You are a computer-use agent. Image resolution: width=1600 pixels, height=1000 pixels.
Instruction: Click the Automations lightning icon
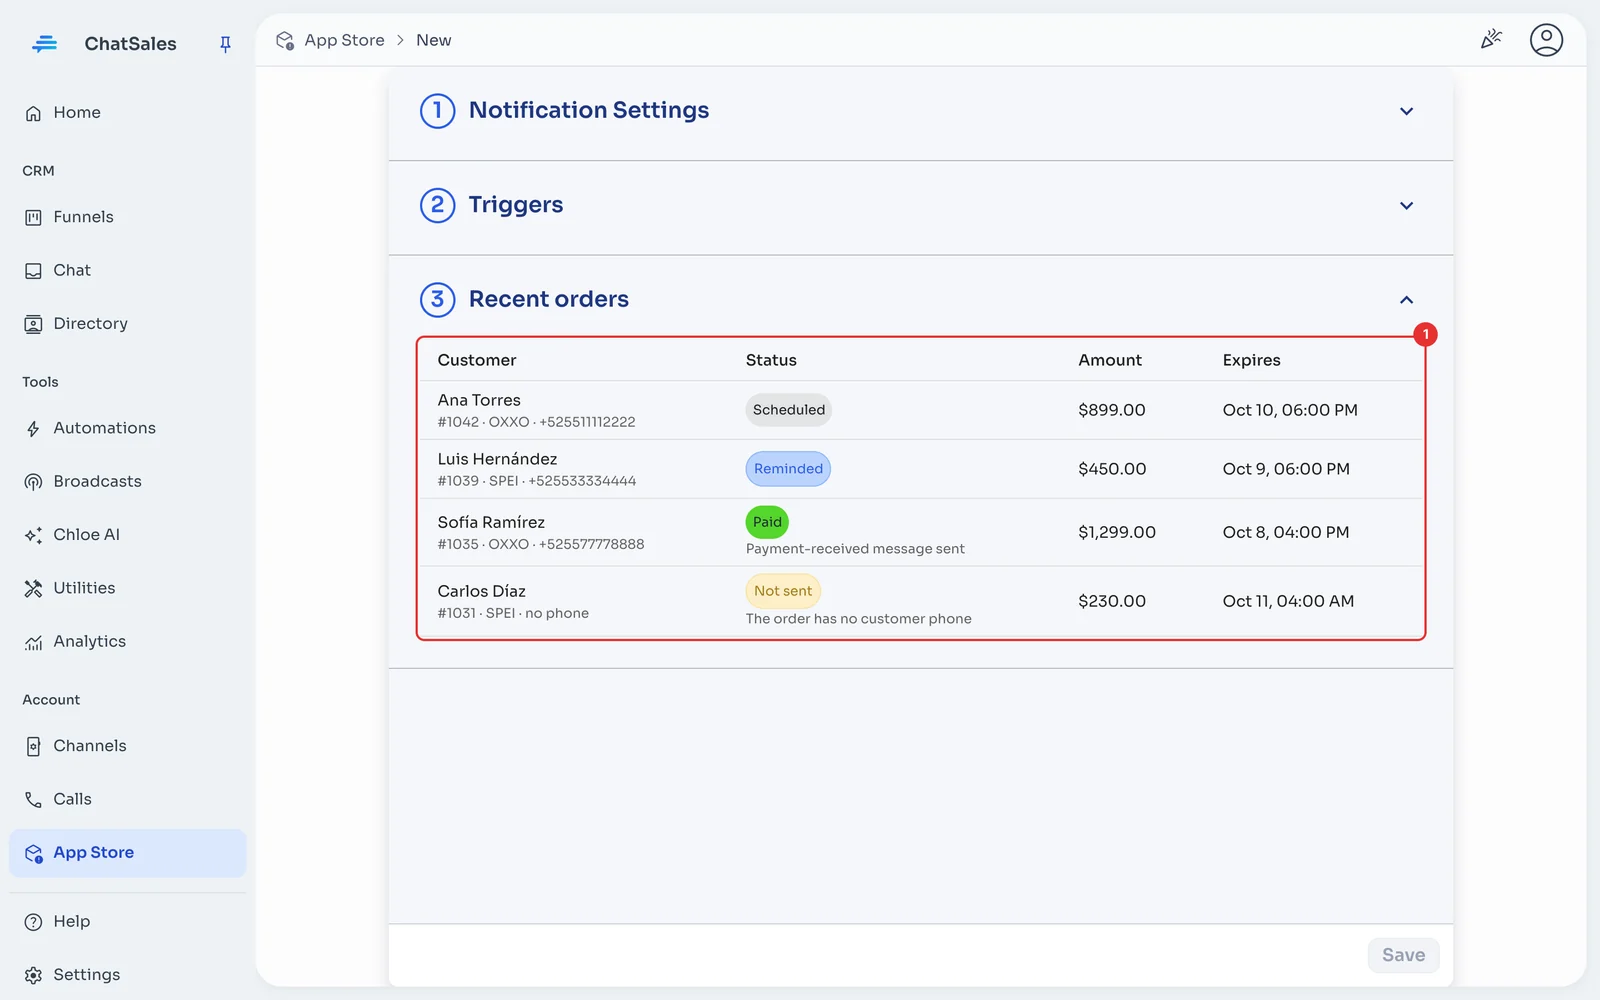click(33, 429)
